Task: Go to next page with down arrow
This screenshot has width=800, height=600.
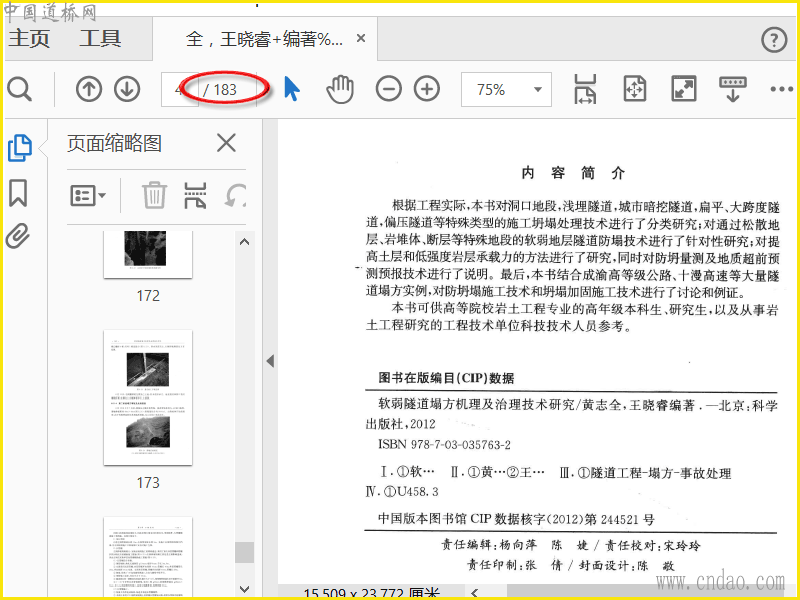Action: coord(127,89)
